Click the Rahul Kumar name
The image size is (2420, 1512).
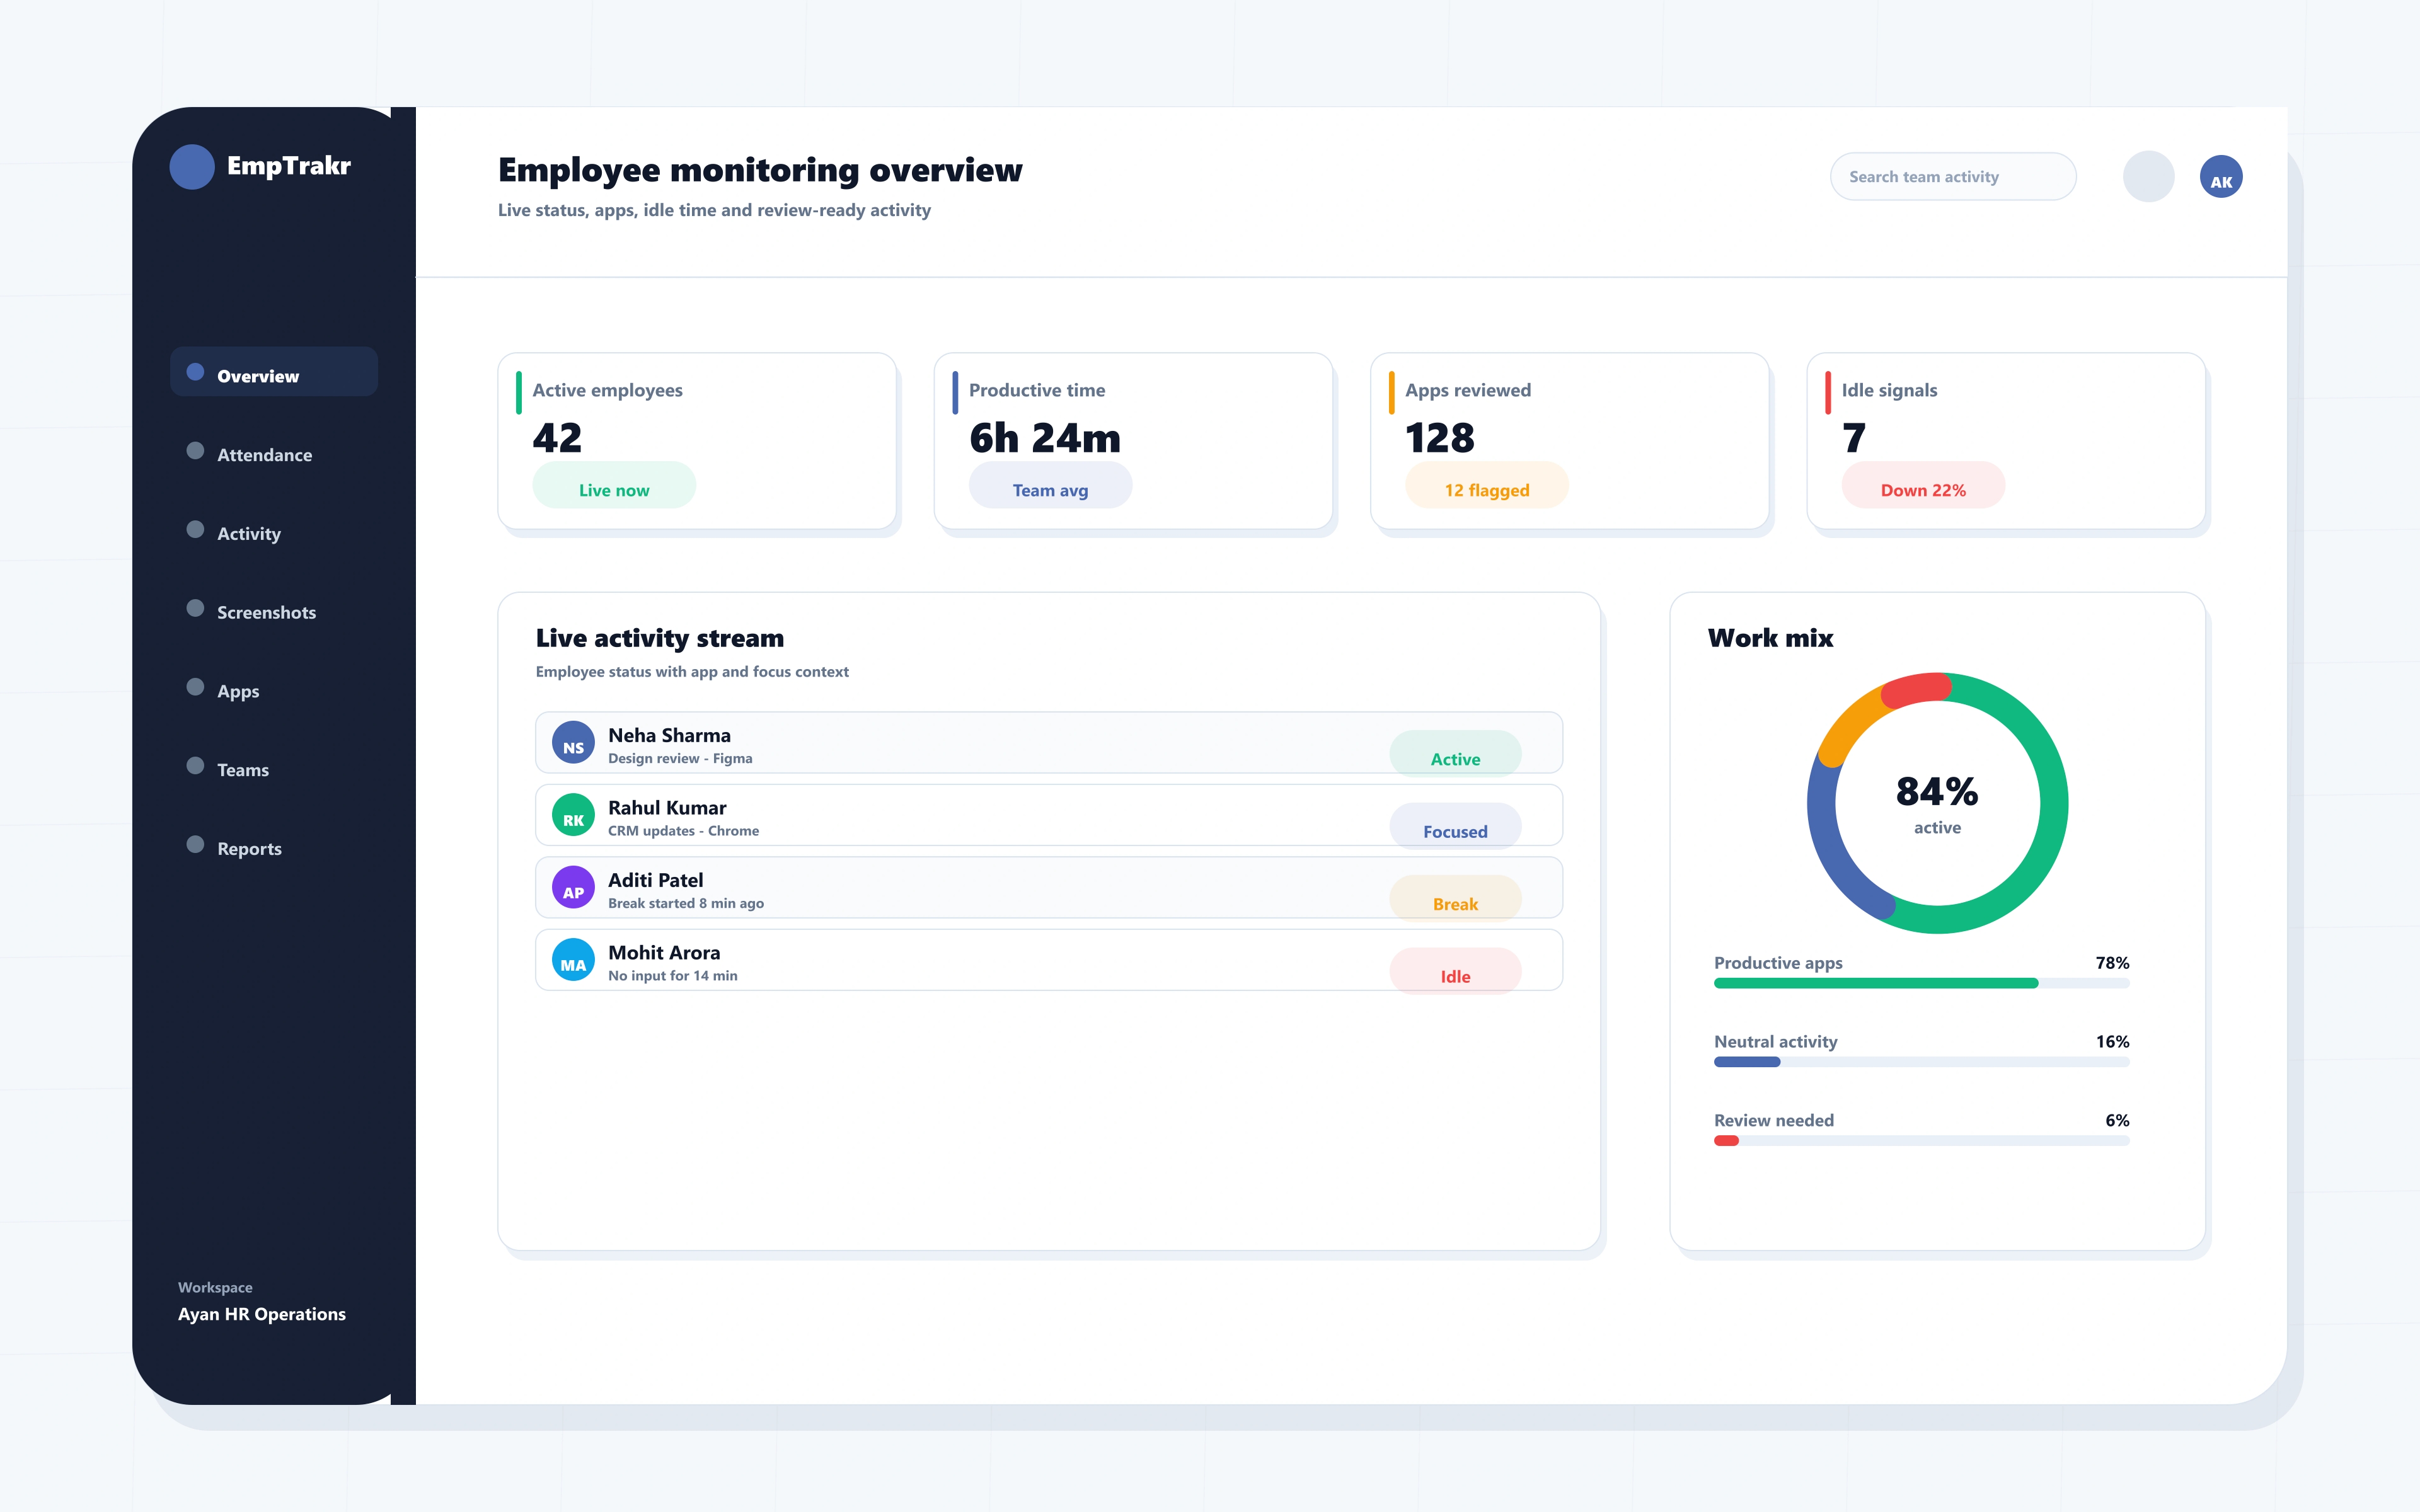(667, 807)
